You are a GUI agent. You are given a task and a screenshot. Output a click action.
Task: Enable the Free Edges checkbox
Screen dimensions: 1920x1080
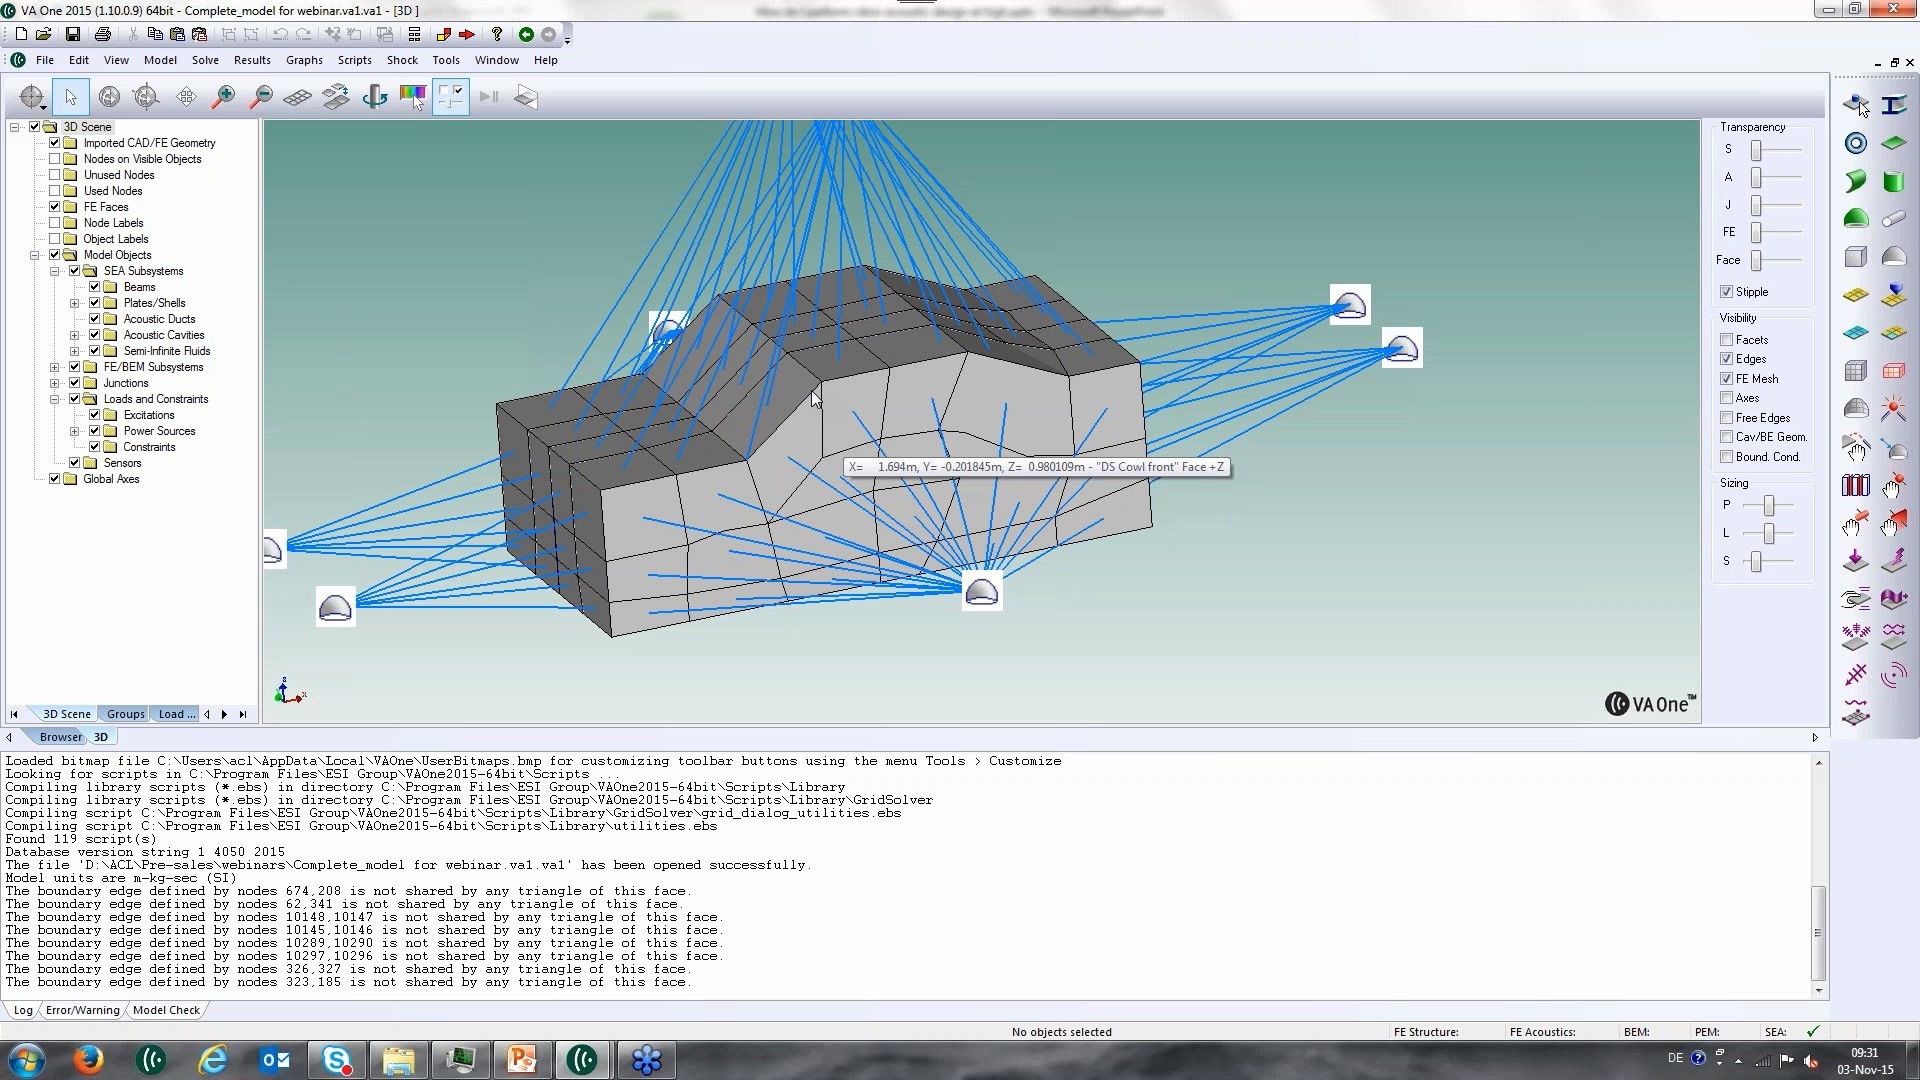(1726, 418)
